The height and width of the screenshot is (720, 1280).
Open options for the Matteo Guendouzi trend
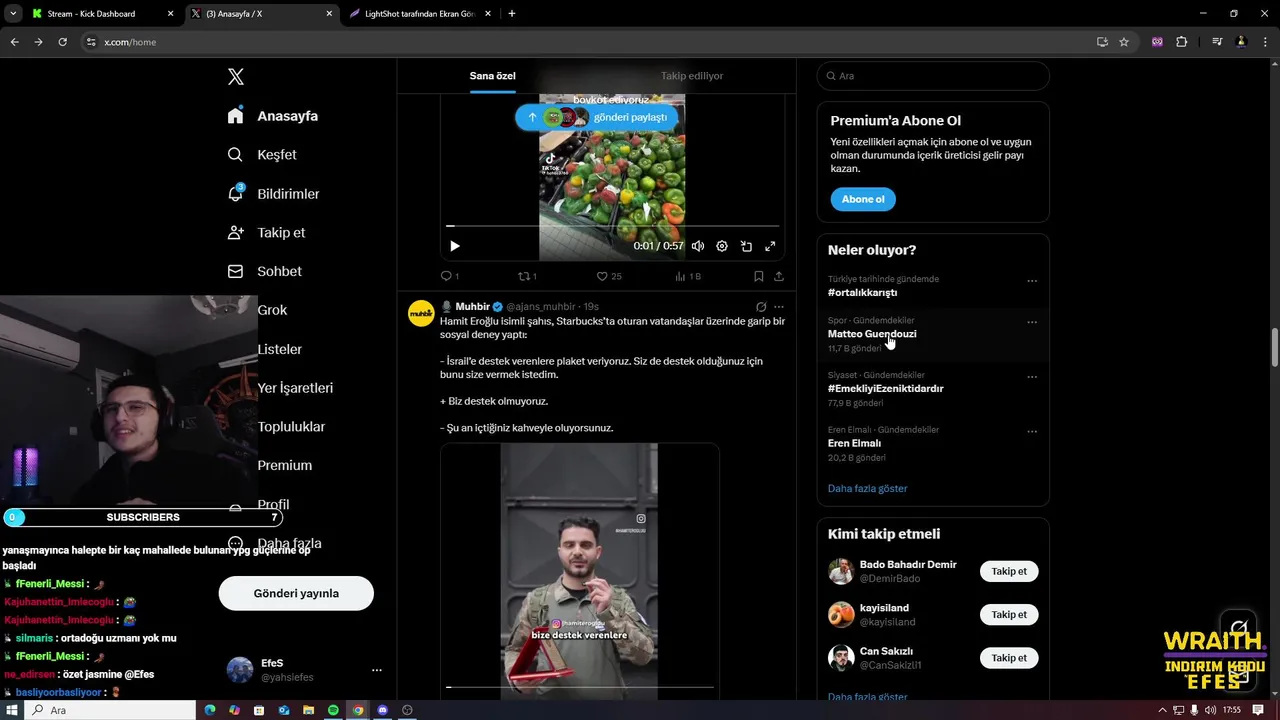(1032, 322)
